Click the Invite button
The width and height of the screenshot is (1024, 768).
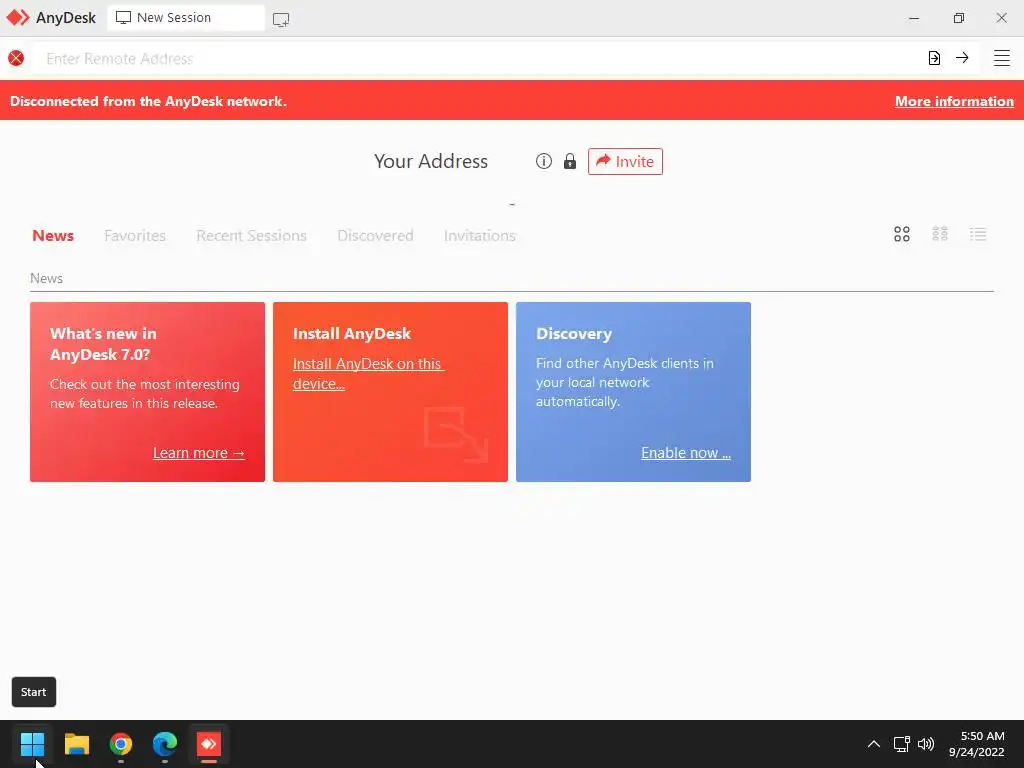[x=625, y=161]
